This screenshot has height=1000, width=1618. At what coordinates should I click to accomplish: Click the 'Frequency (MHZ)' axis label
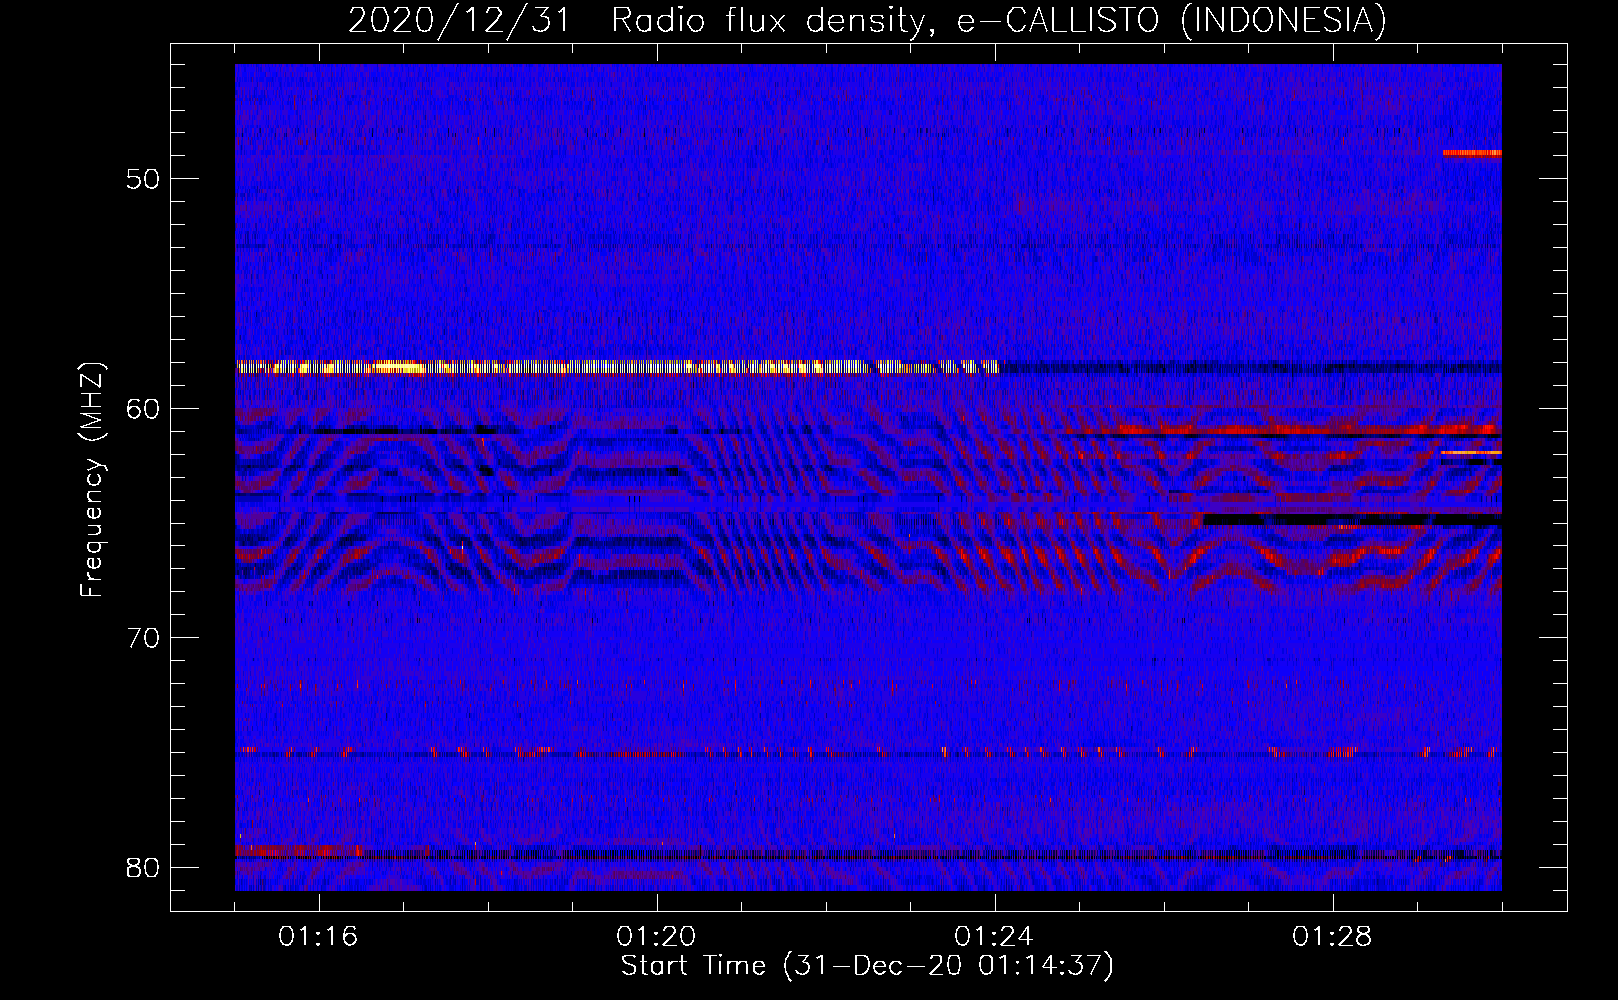coord(92,480)
